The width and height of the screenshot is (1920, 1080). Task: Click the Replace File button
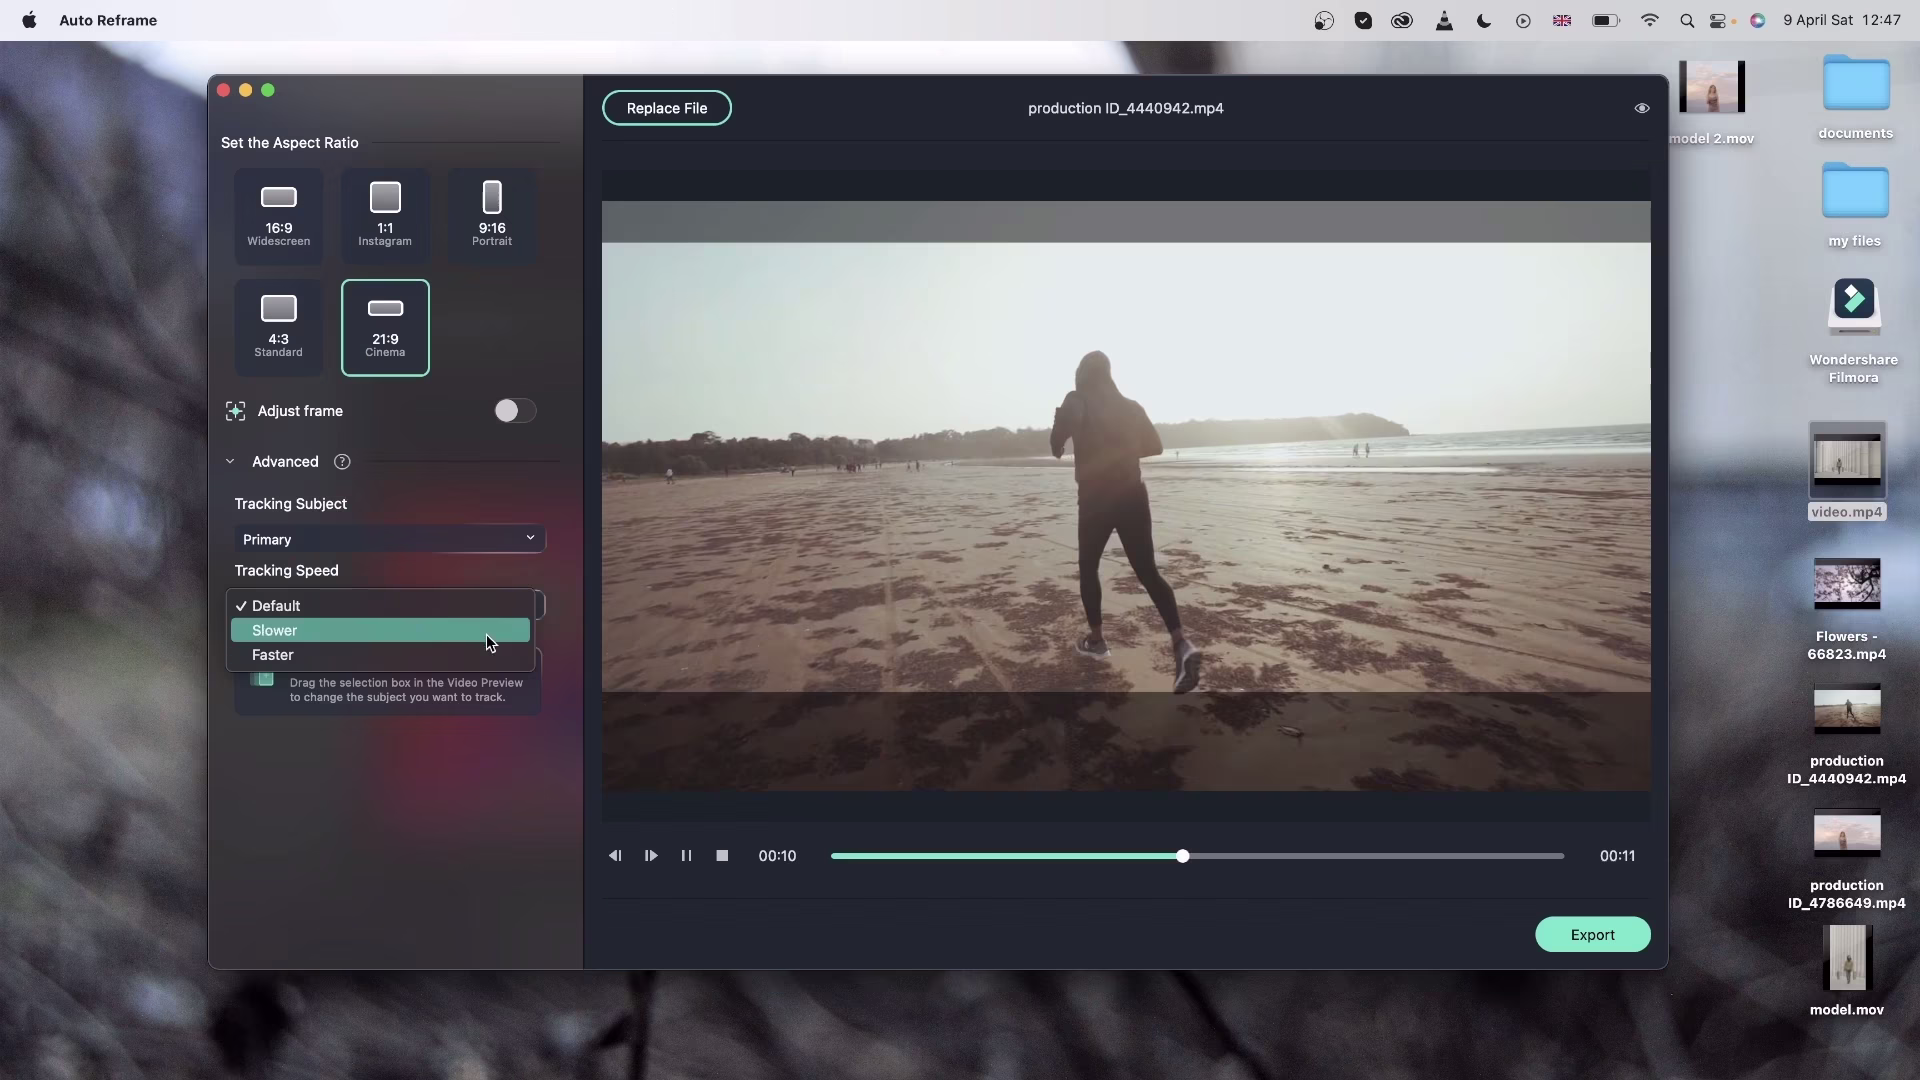pos(666,108)
